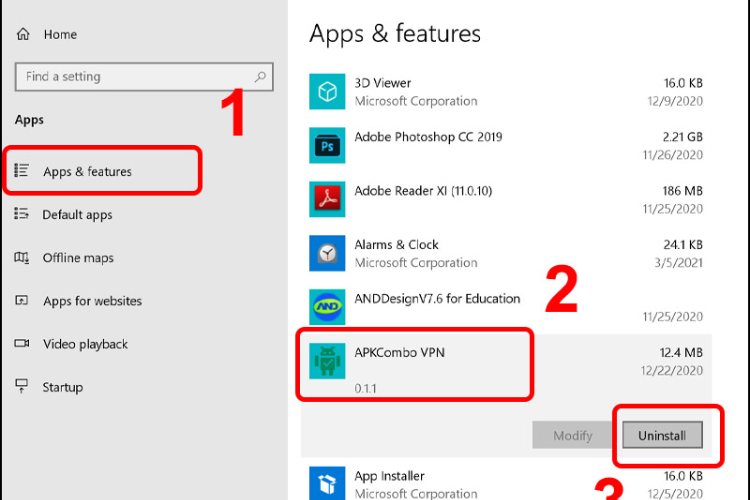Click the Adobe Reader XI icon

click(327, 200)
